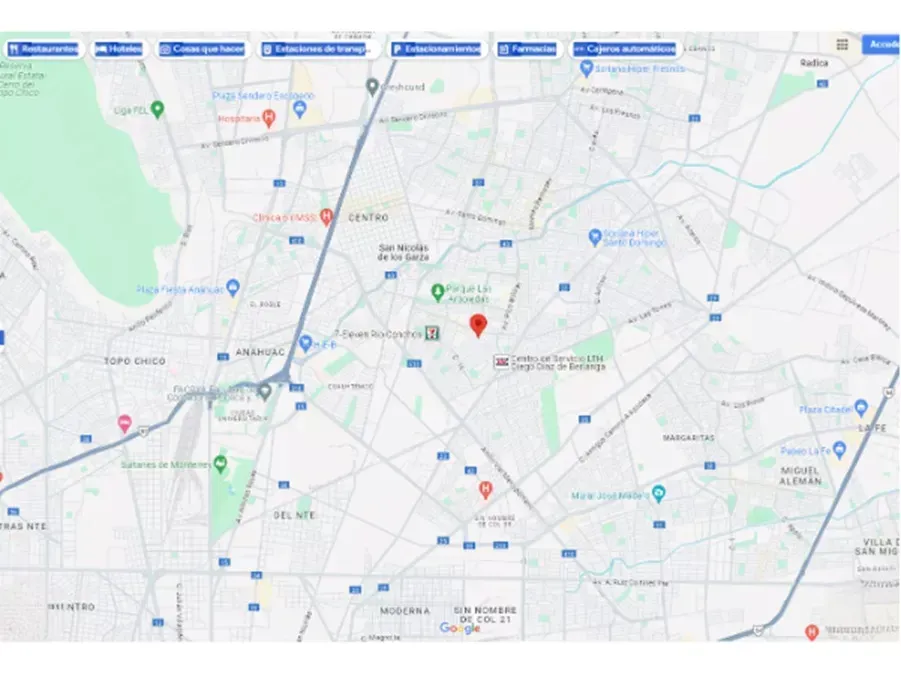Select the Cosas que hacer chip
901x673 pixels.
202,49
